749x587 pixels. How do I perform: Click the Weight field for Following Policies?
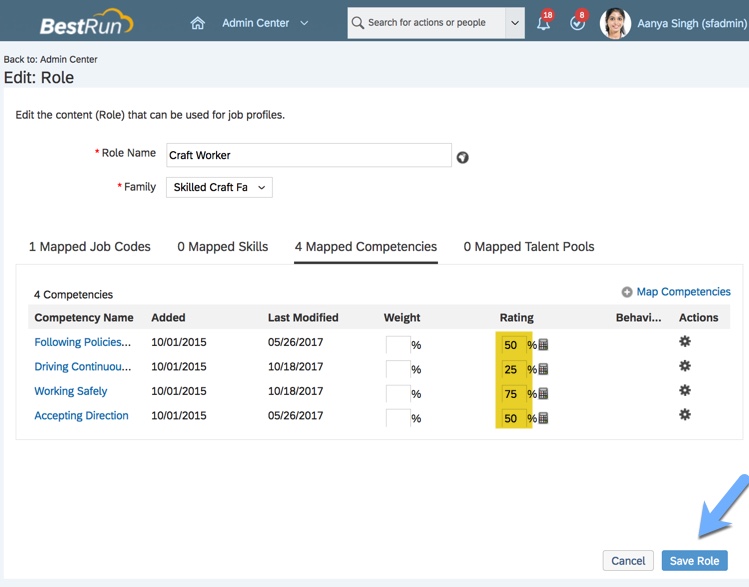397,345
